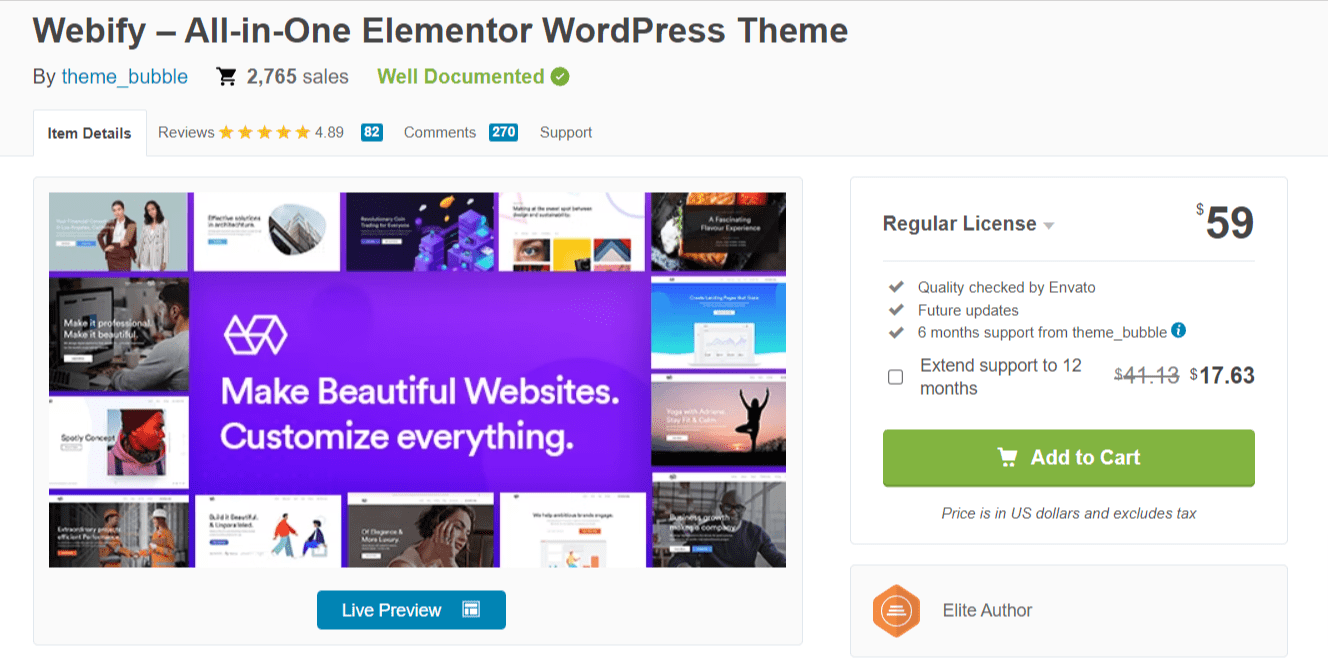Click the blue info icon about support
This screenshot has width=1328, height=668.
coord(1178,331)
